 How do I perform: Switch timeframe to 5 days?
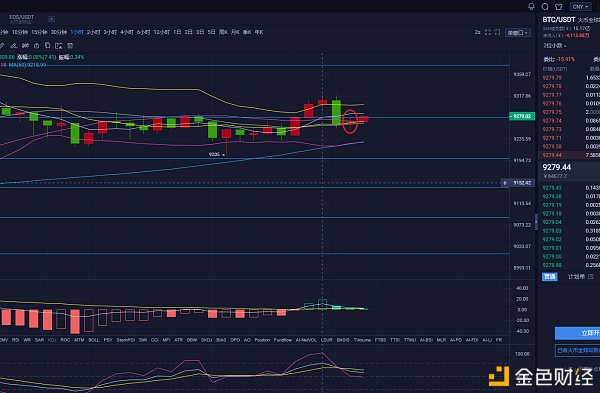(212, 32)
